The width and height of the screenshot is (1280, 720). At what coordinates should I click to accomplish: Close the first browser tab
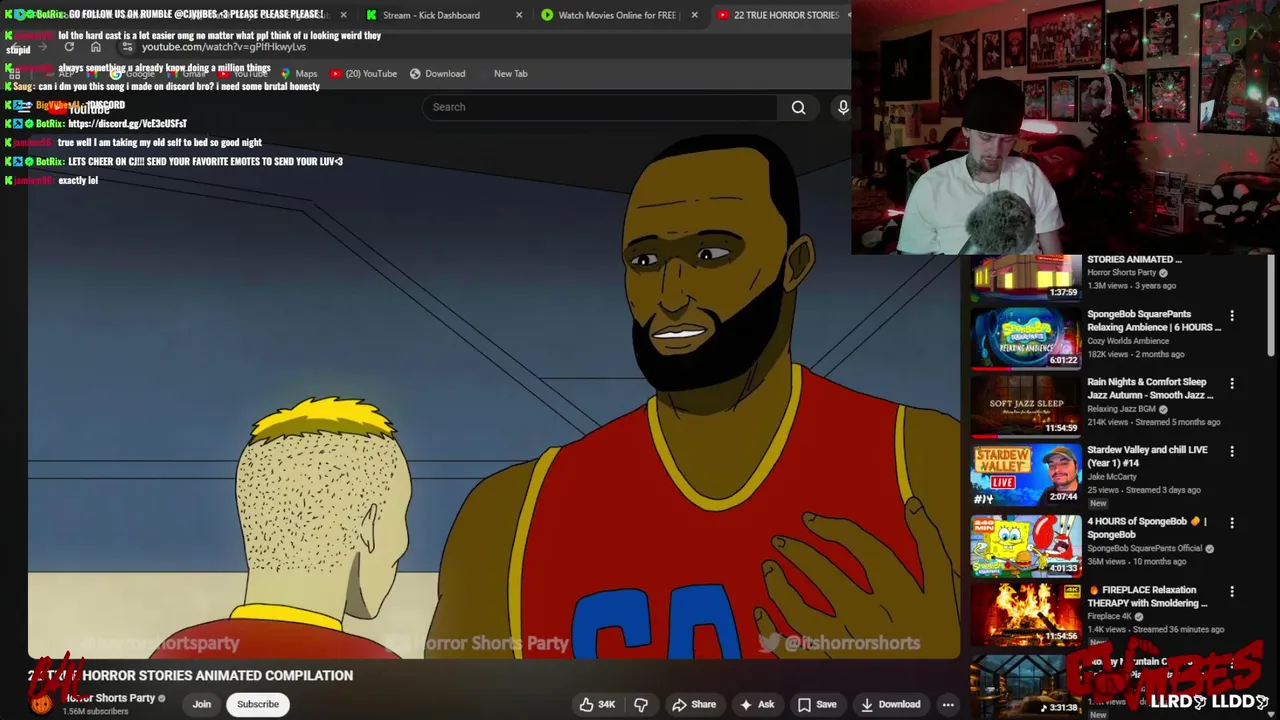(x=343, y=15)
